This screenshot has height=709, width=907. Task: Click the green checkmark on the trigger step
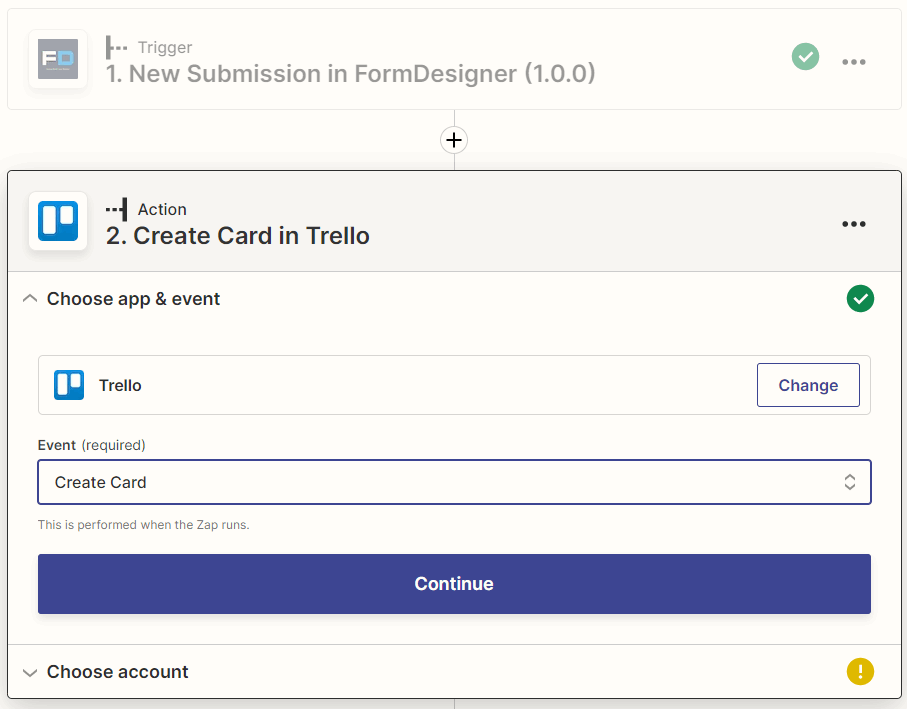[x=805, y=57]
